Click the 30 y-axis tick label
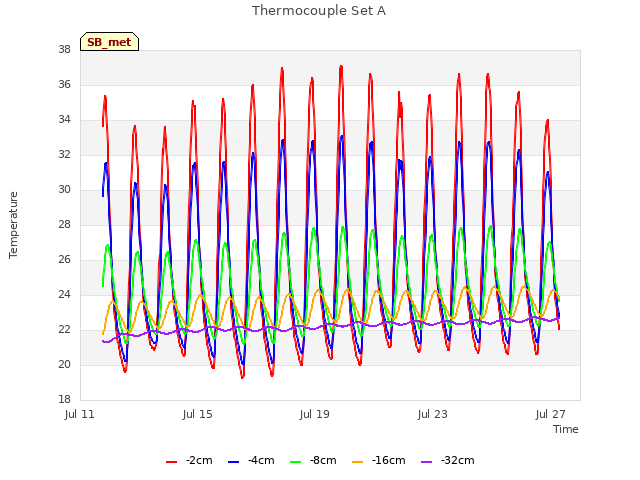640x480 pixels. (64, 189)
